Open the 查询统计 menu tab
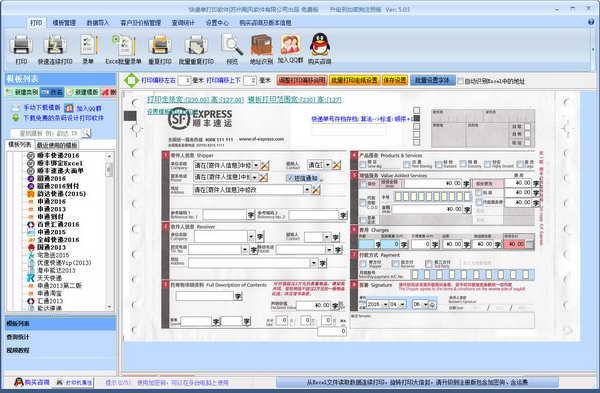Viewport: 600px width, 393px height. (183, 23)
